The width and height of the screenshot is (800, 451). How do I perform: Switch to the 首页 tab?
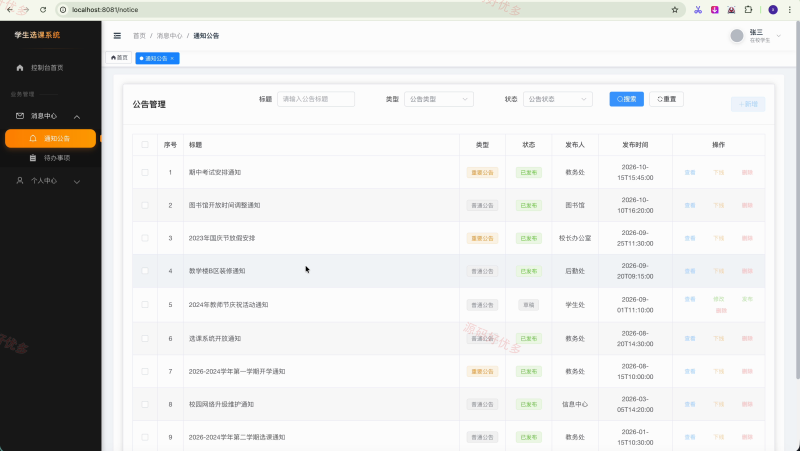point(118,58)
